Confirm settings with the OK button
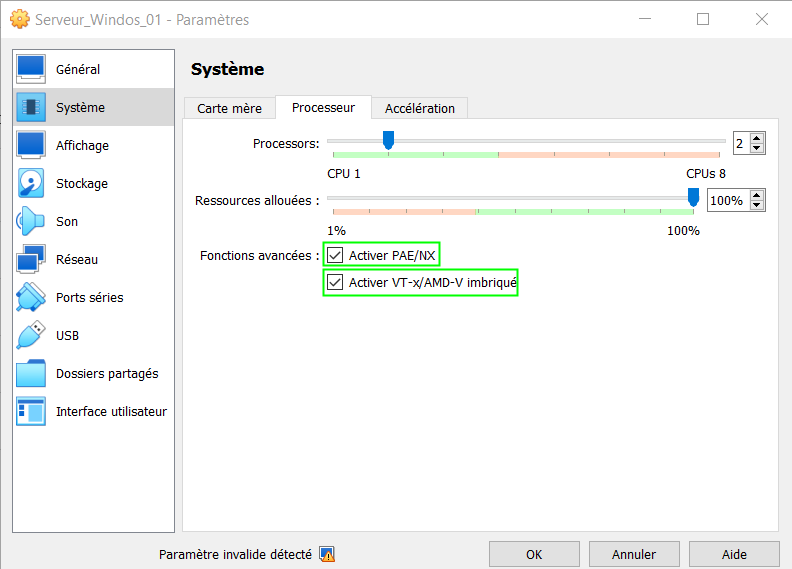This screenshot has height=569, width=792. [534, 554]
